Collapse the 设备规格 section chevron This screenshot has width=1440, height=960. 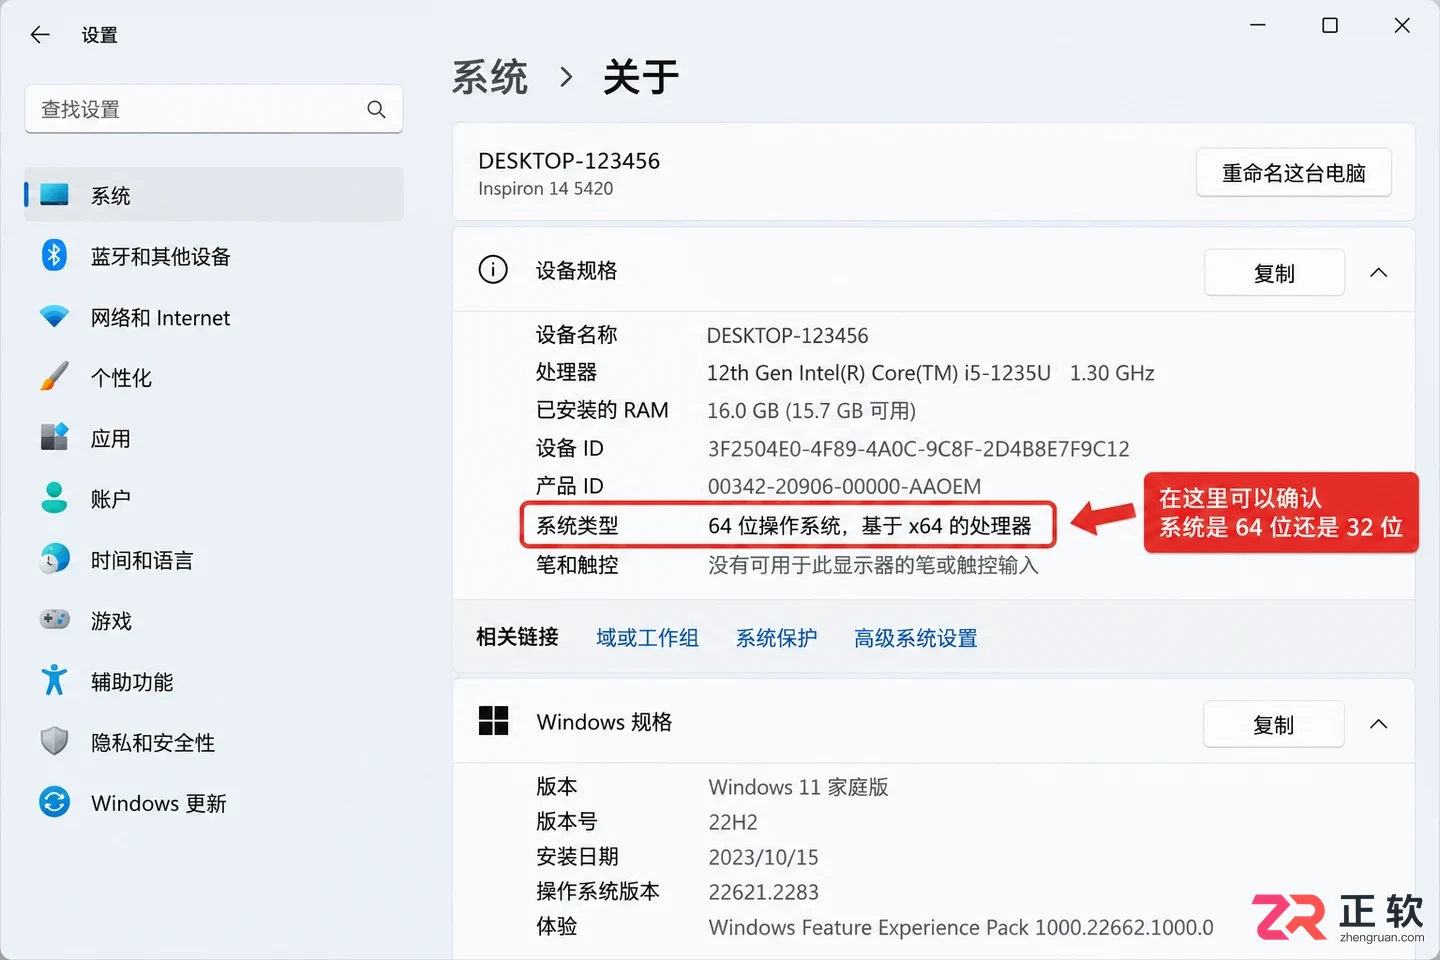(x=1379, y=272)
